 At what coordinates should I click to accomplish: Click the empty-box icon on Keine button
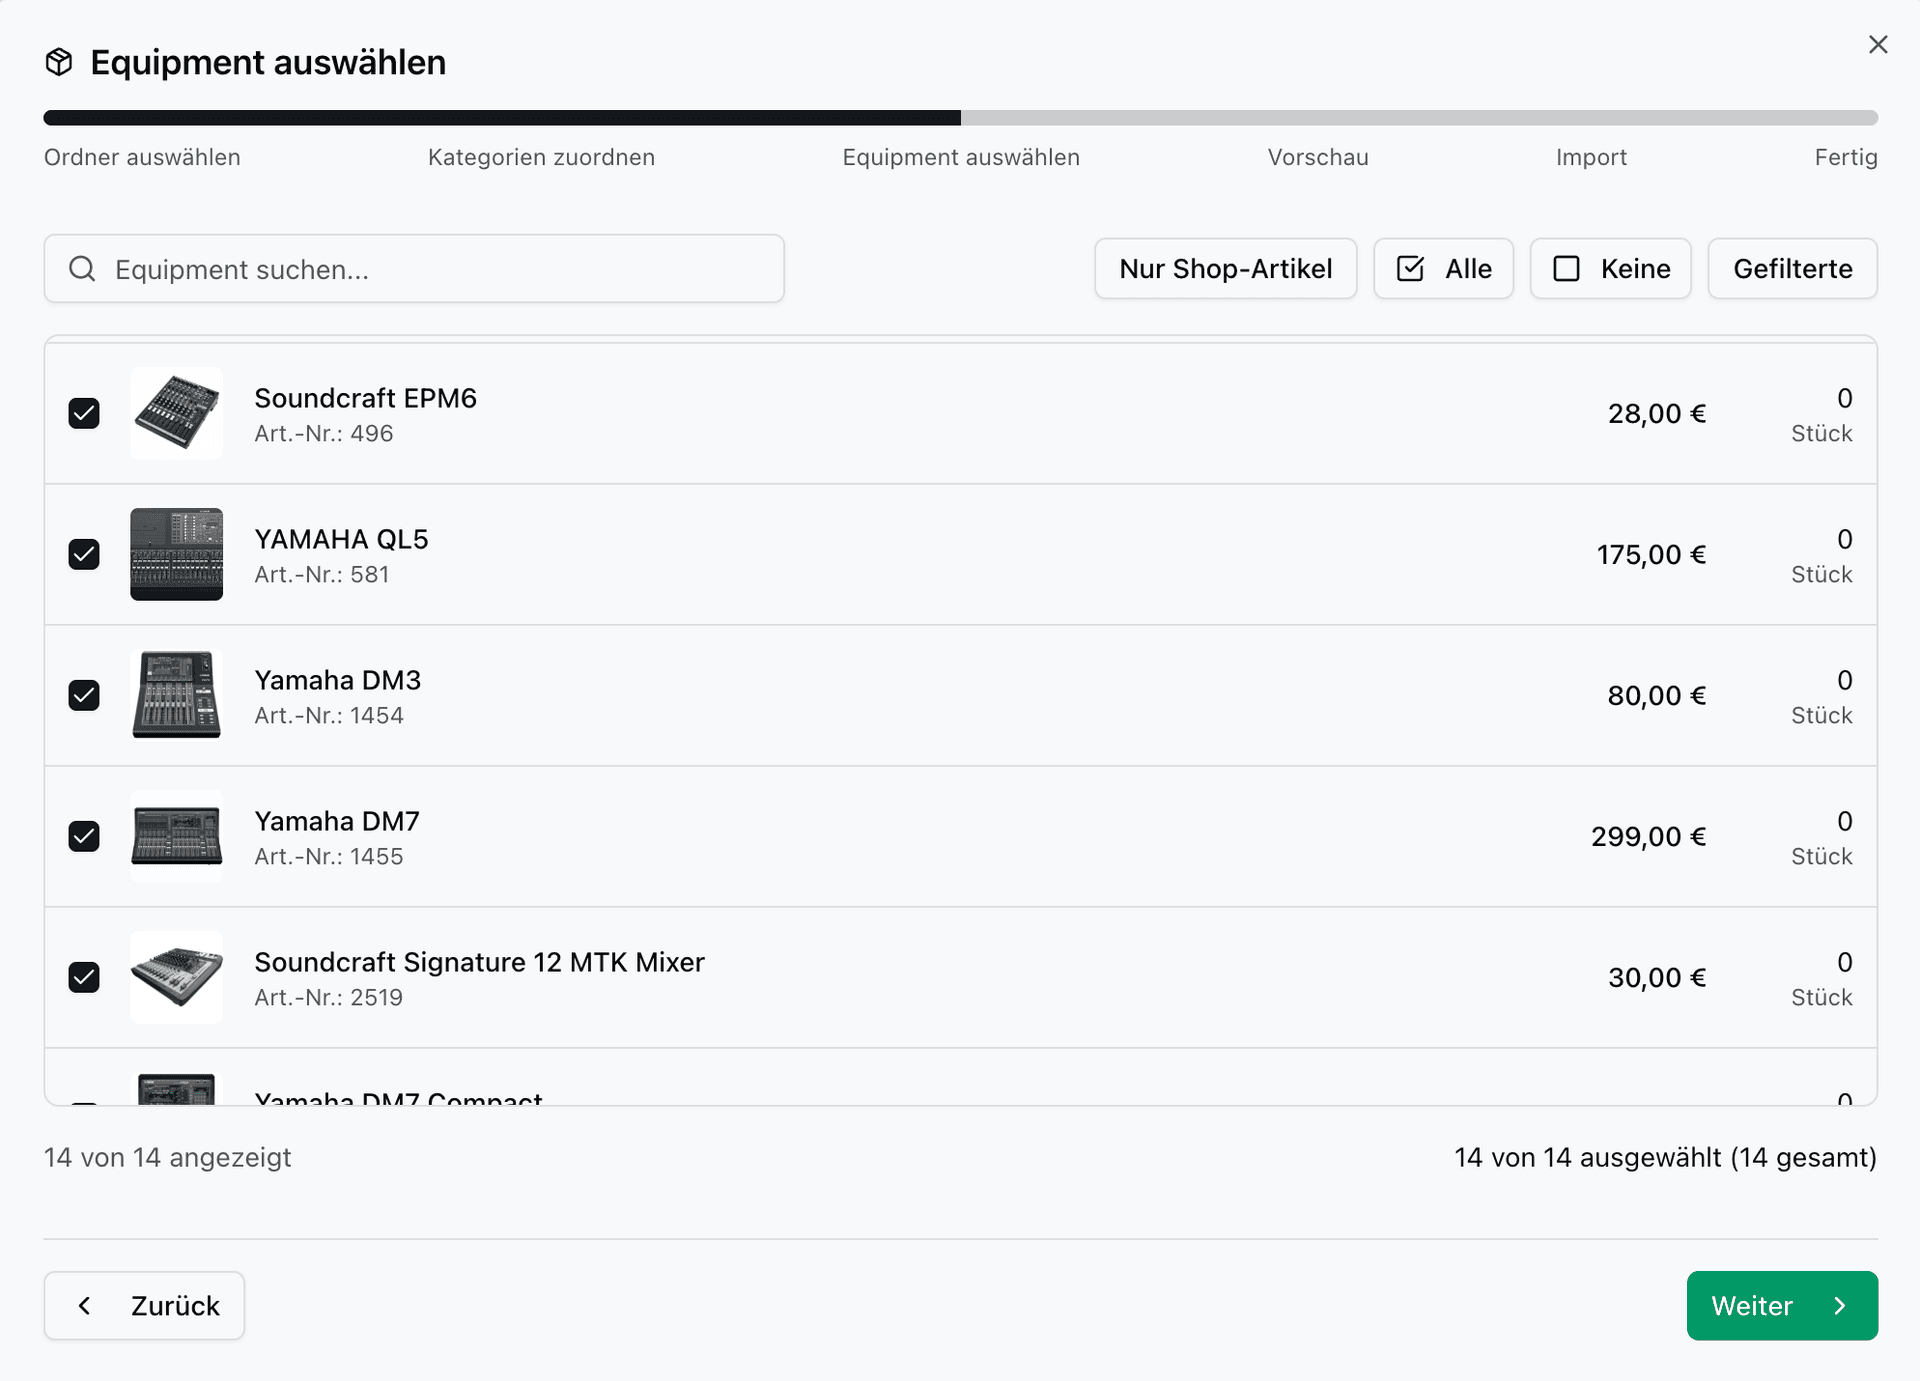pos(1566,269)
